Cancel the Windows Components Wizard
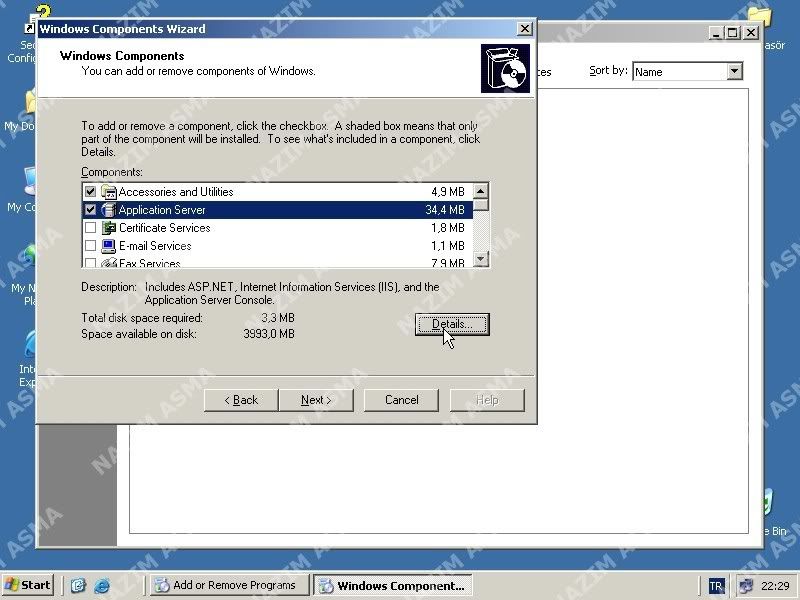800x600 pixels. 402,400
